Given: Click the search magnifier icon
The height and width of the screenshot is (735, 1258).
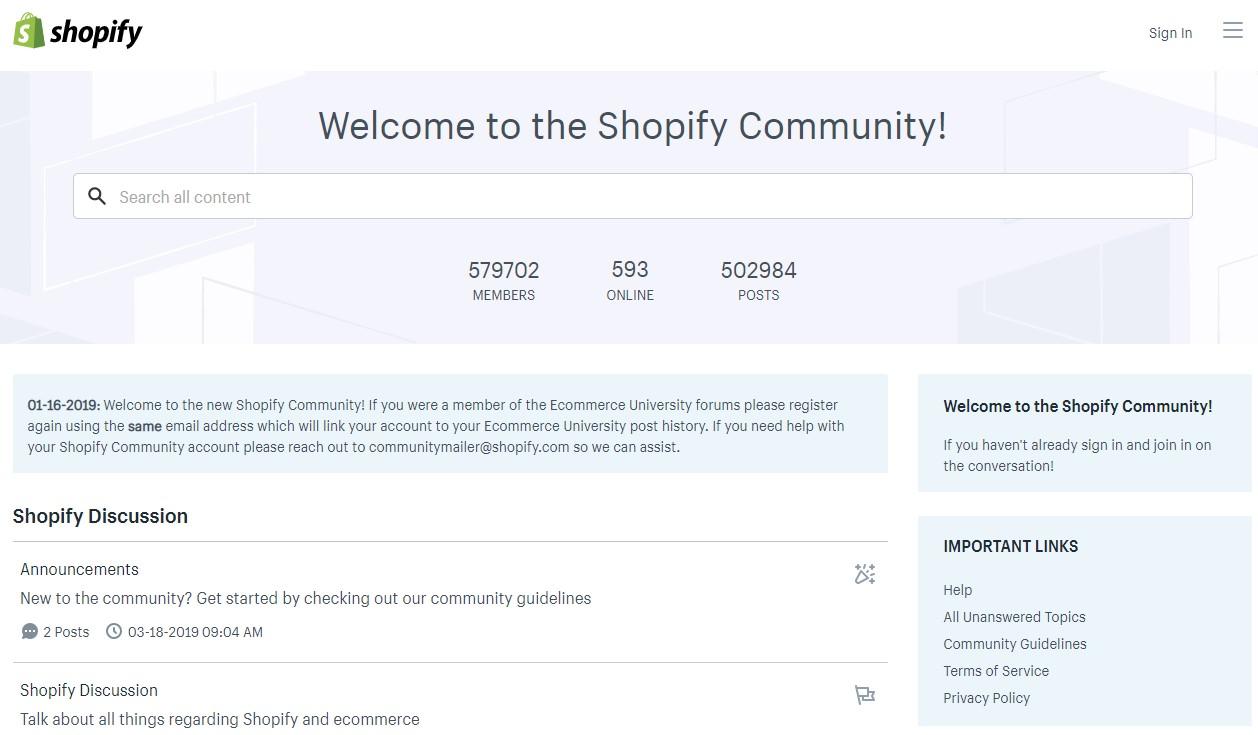Looking at the screenshot, I should [97, 197].
